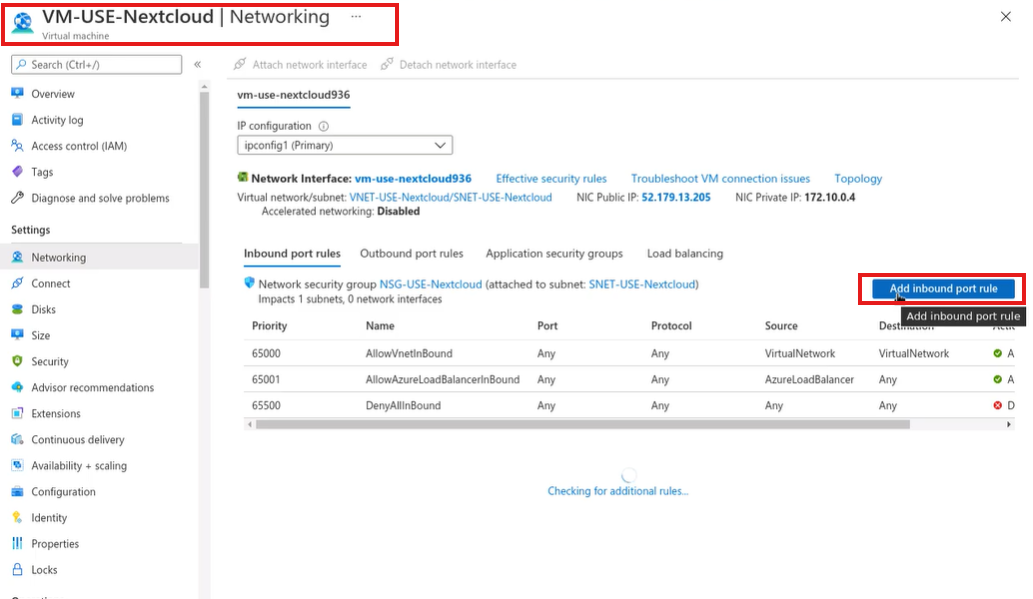Click priority value 65500
Viewport: 1033px width, 599px height.
(266, 405)
